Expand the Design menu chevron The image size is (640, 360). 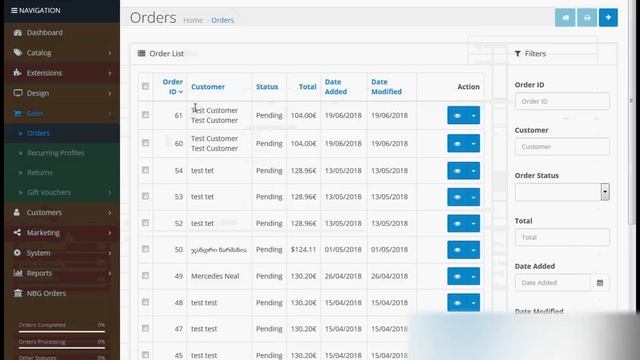pos(109,93)
